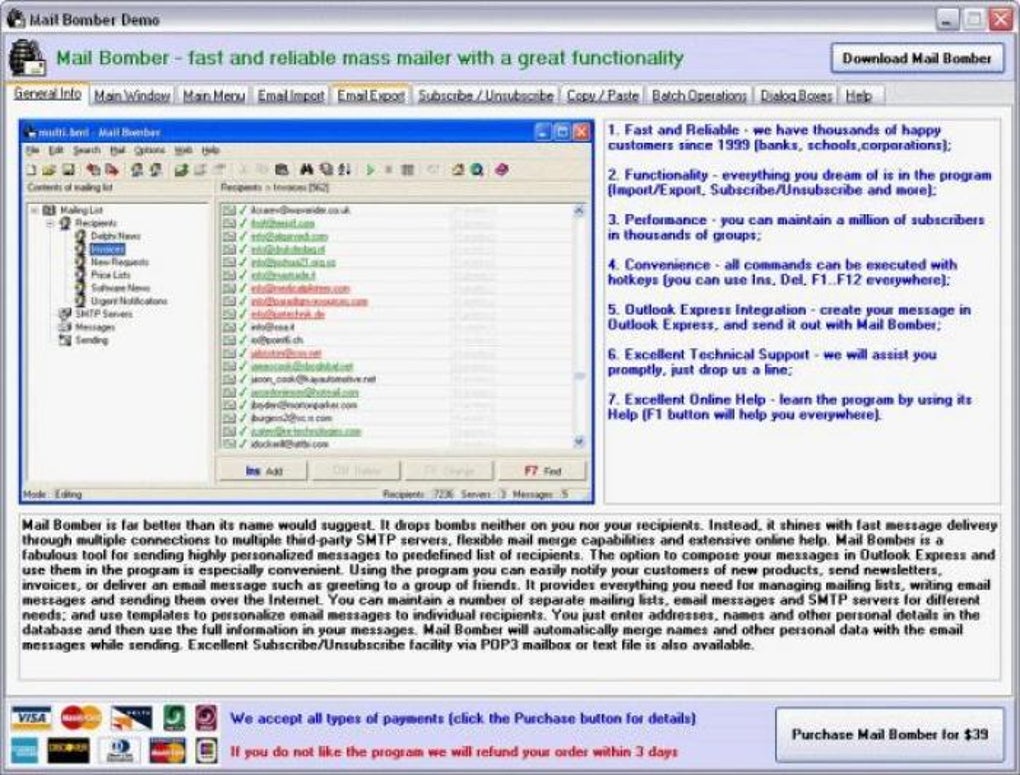This screenshot has height=775, width=1020.
Task: Open Edit menu in embedded window
Action: point(56,150)
